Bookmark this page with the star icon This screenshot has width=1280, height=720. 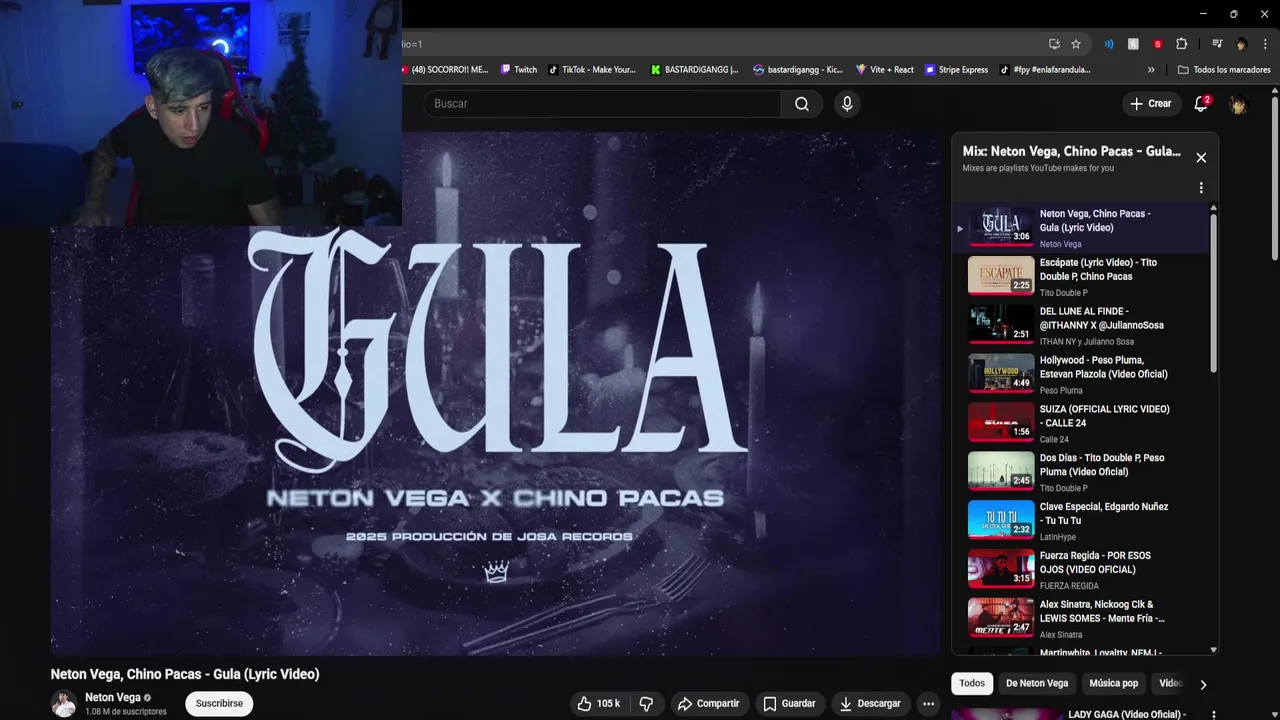click(x=1076, y=44)
